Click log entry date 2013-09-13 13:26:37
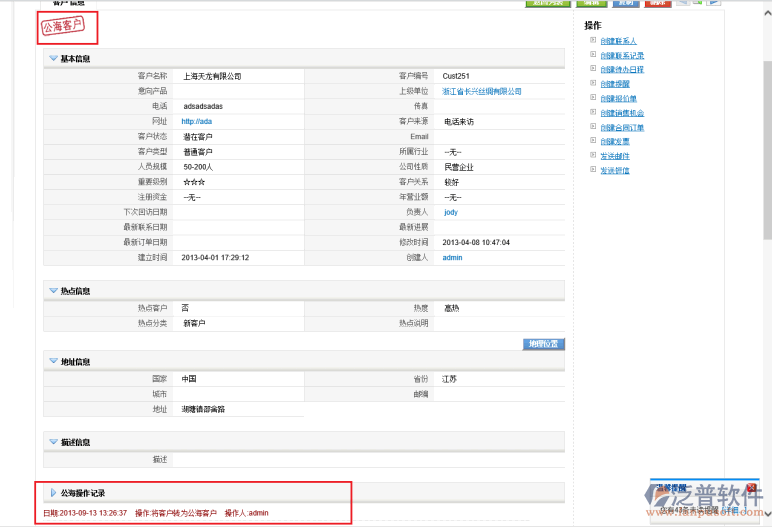774x528 pixels. coord(93,513)
